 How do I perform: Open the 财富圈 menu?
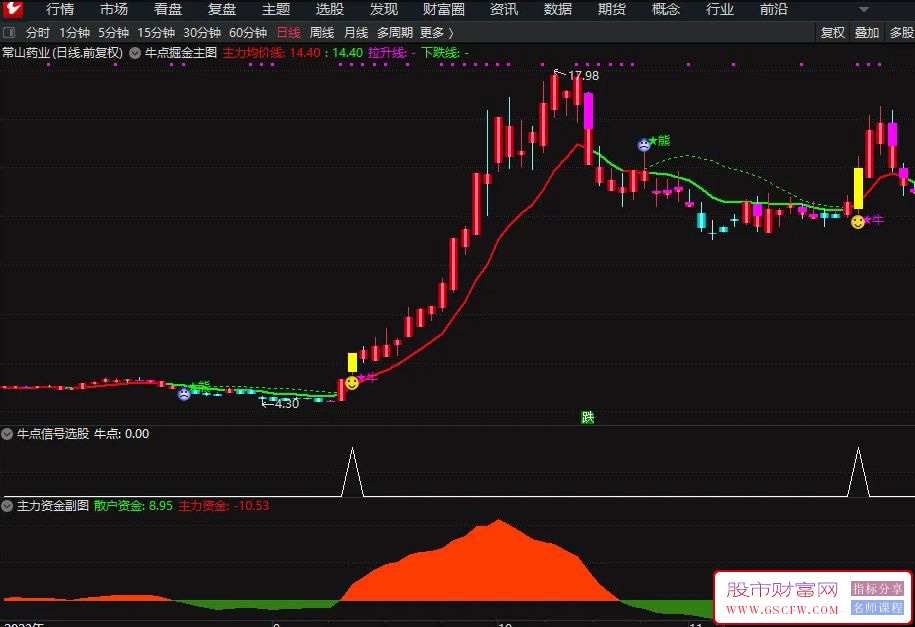[444, 9]
